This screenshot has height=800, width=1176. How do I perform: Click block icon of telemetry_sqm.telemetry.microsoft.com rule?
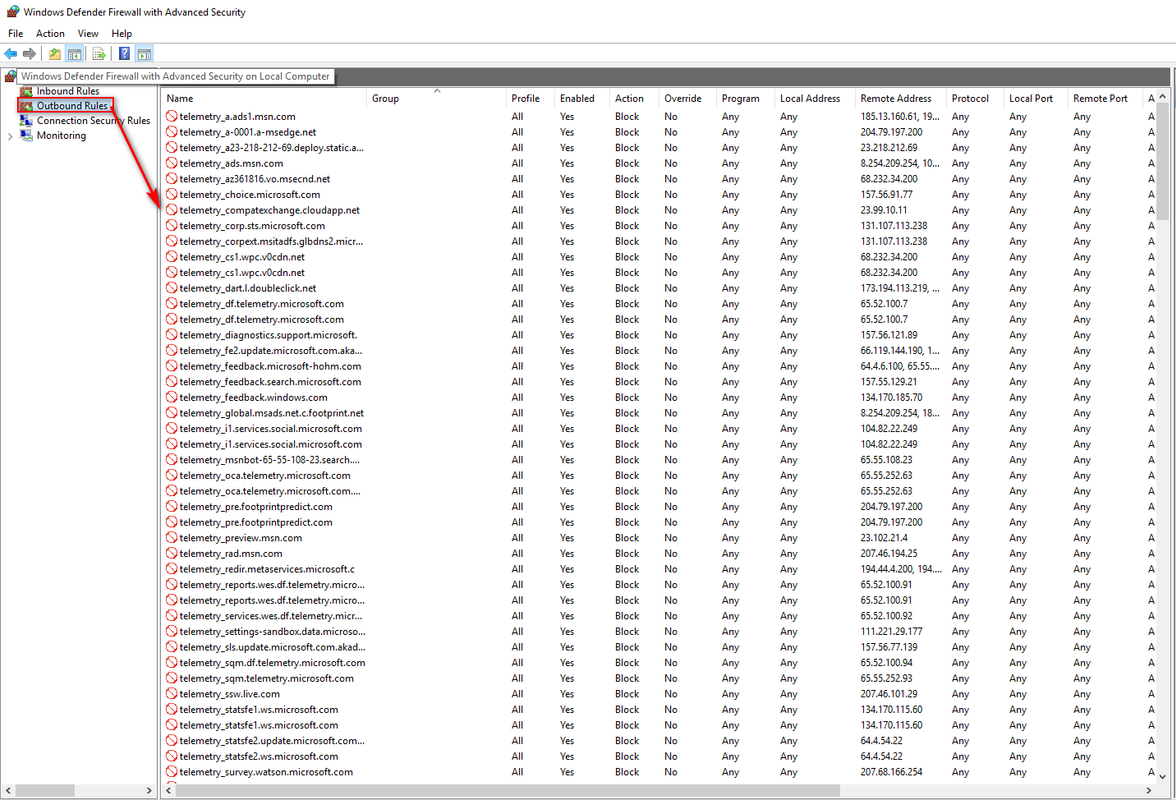[x=172, y=678]
